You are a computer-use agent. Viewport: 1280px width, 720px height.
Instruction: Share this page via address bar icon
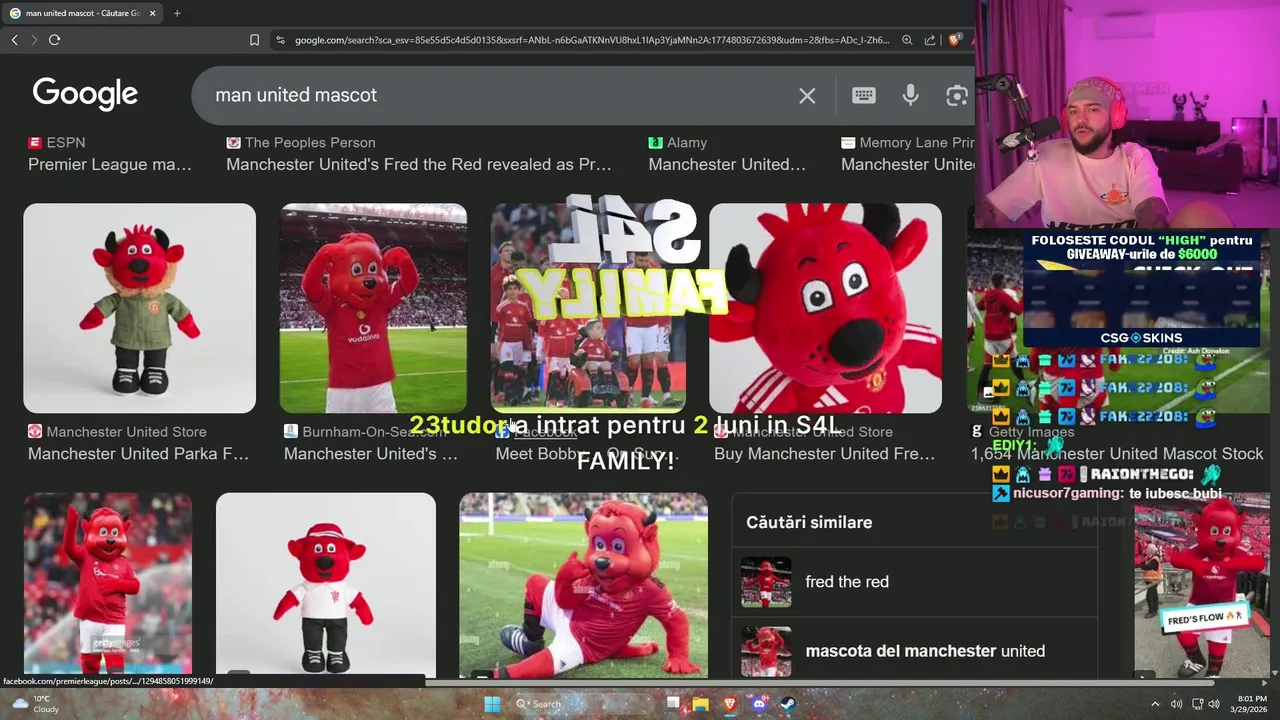(x=930, y=40)
